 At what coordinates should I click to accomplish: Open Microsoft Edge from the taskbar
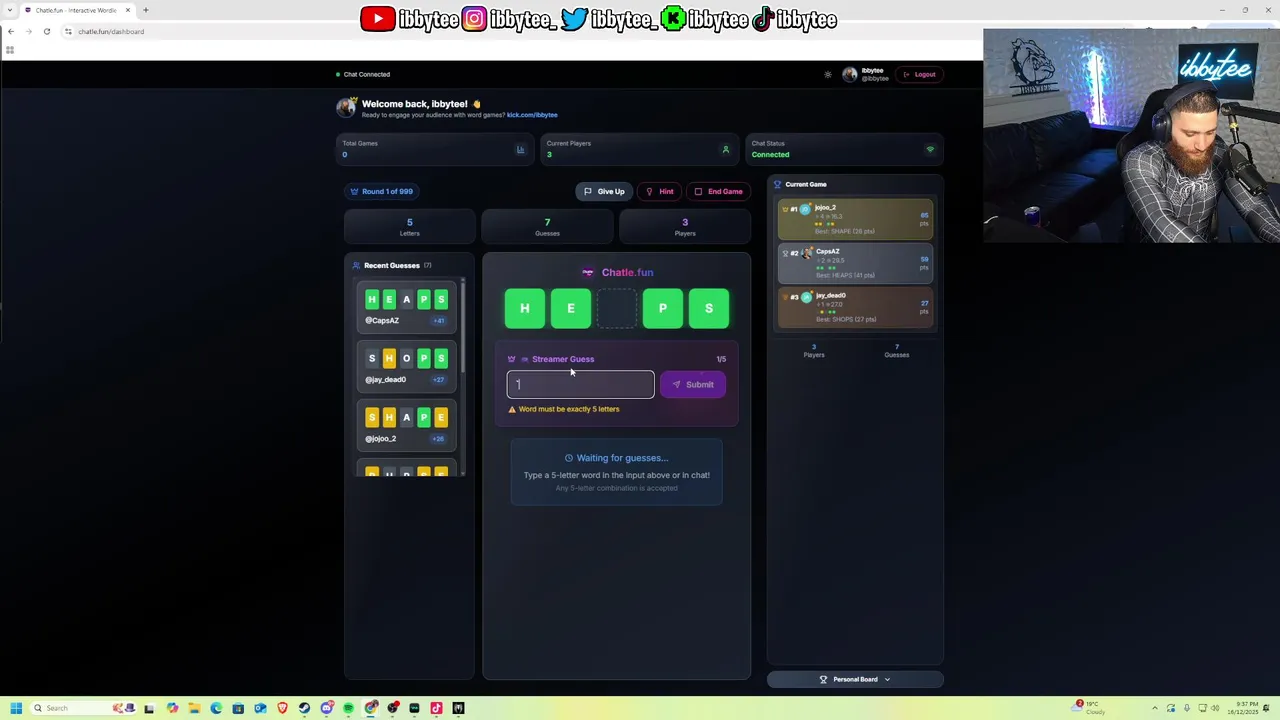pyautogui.click(x=216, y=708)
